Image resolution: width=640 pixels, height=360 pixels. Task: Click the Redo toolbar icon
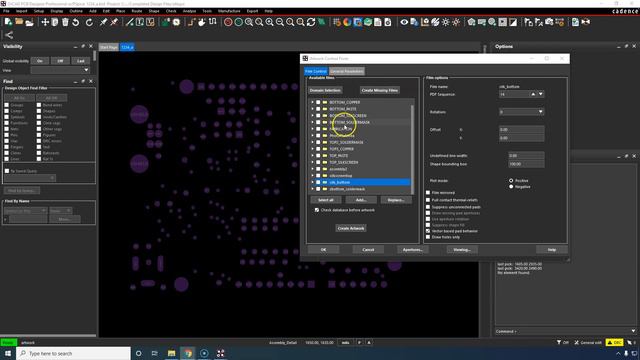click(x=89, y=22)
